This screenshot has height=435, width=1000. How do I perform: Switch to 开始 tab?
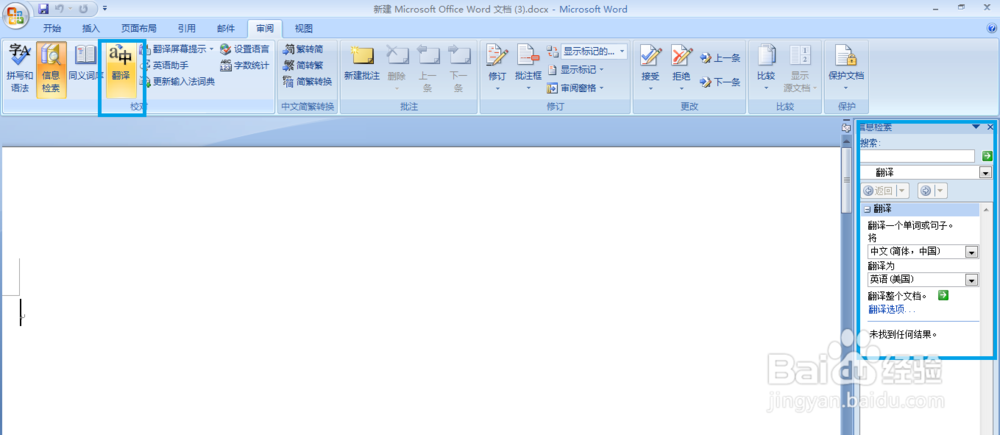52,28
